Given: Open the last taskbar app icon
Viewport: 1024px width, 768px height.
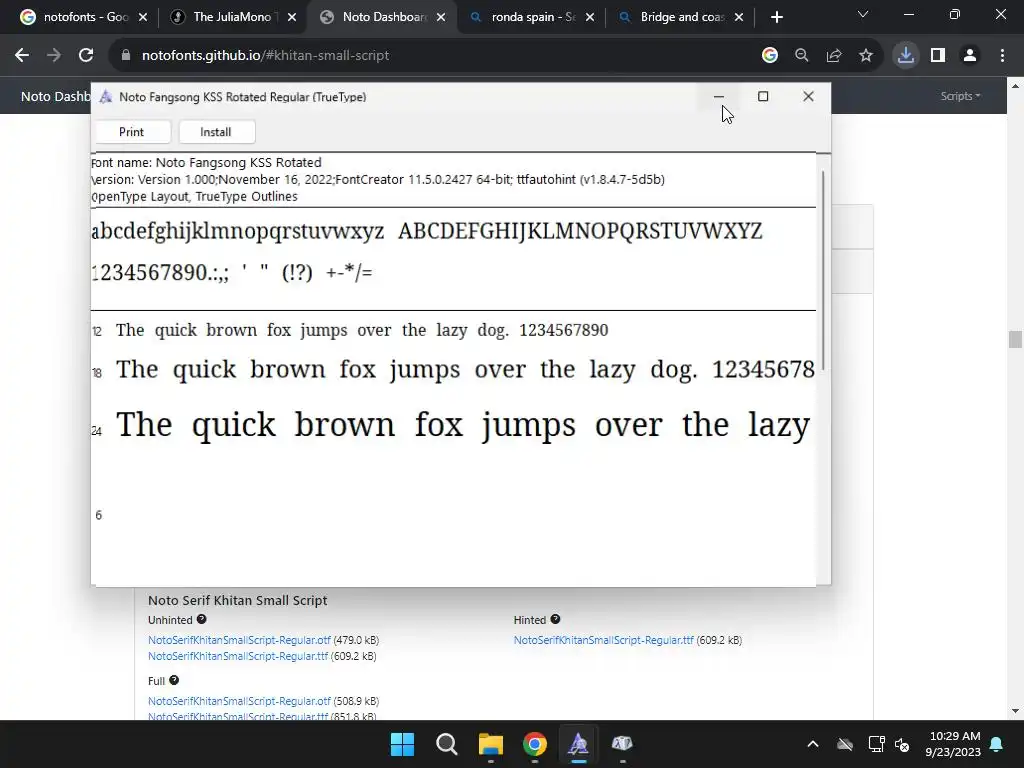Looking at the screenshot, I should pos(622,744).
